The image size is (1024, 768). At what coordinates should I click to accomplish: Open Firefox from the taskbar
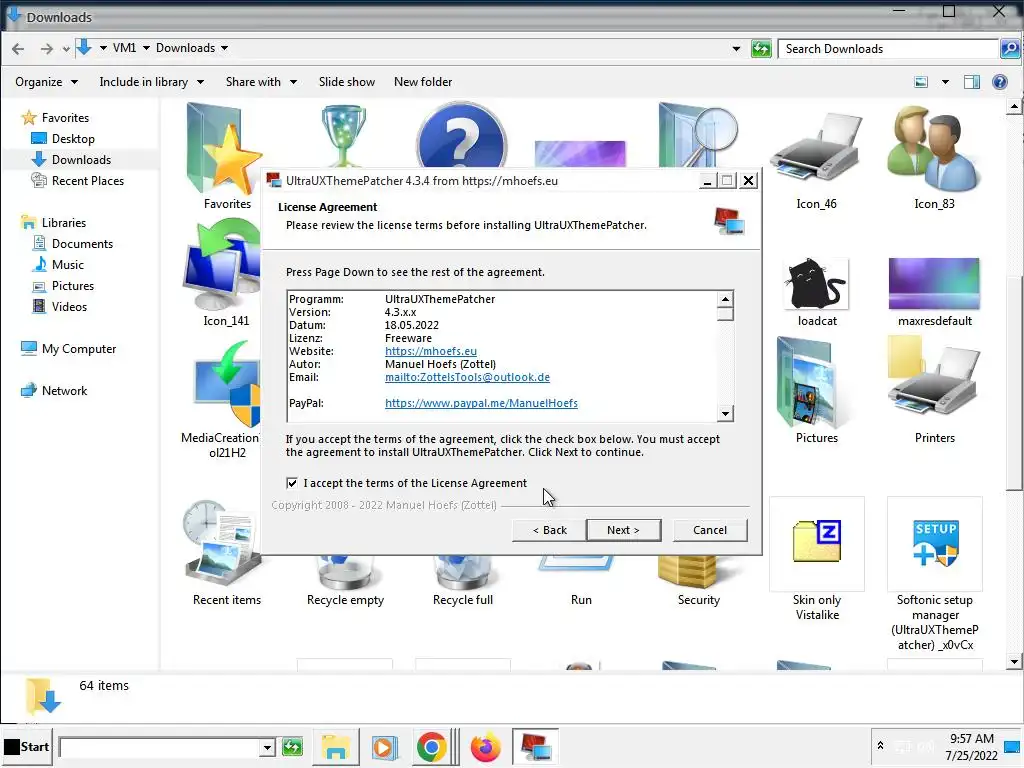[x=485, y=746]
